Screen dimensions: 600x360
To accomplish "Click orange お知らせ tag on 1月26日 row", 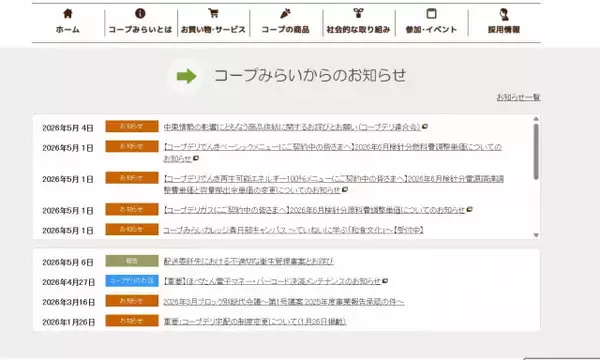I will [x=132, y=321].
